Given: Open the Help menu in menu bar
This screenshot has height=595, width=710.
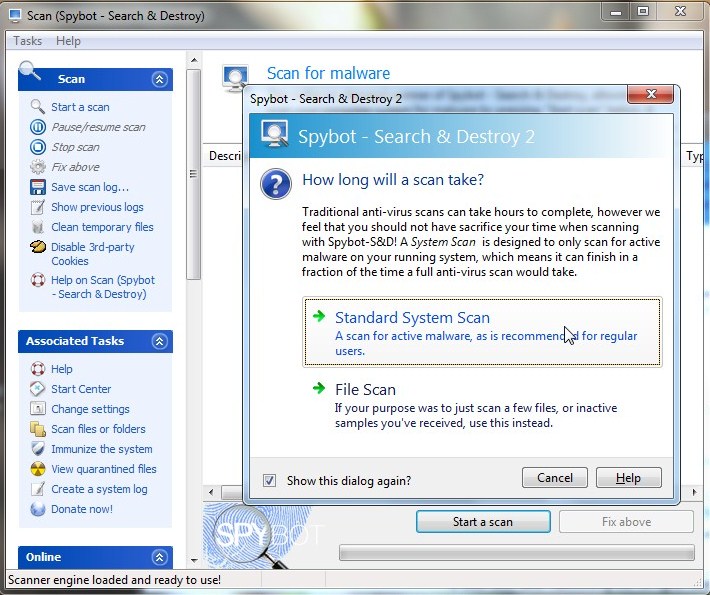Looking at the screenshot, I should click(68, 41).
